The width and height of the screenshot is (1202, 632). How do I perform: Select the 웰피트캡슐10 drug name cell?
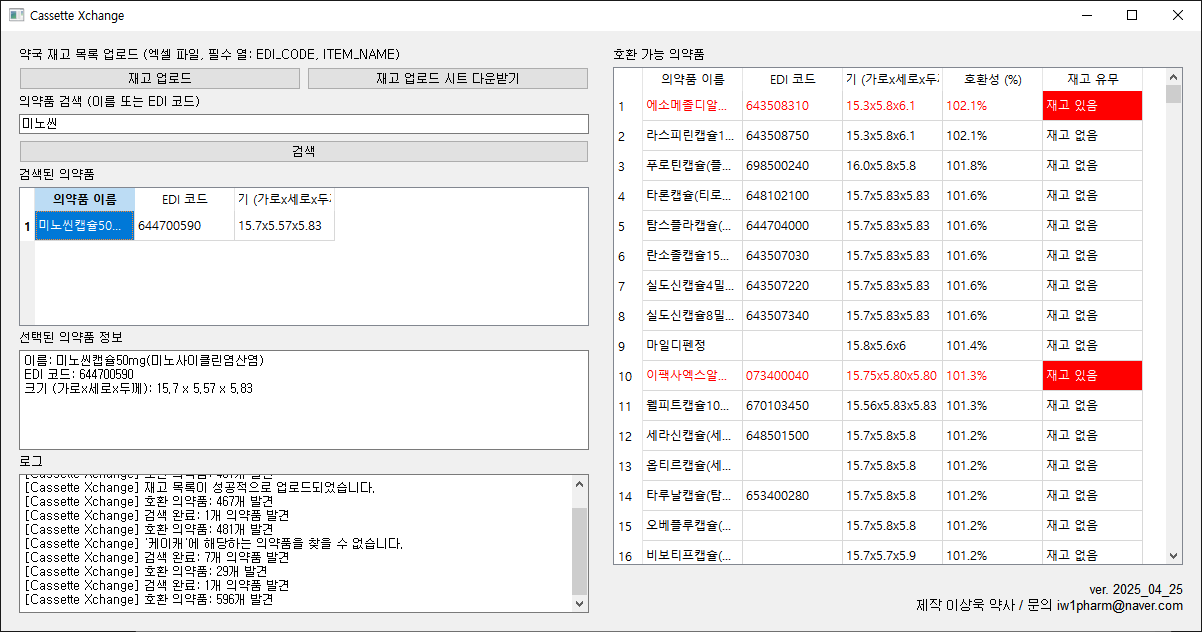pos(692,406)
